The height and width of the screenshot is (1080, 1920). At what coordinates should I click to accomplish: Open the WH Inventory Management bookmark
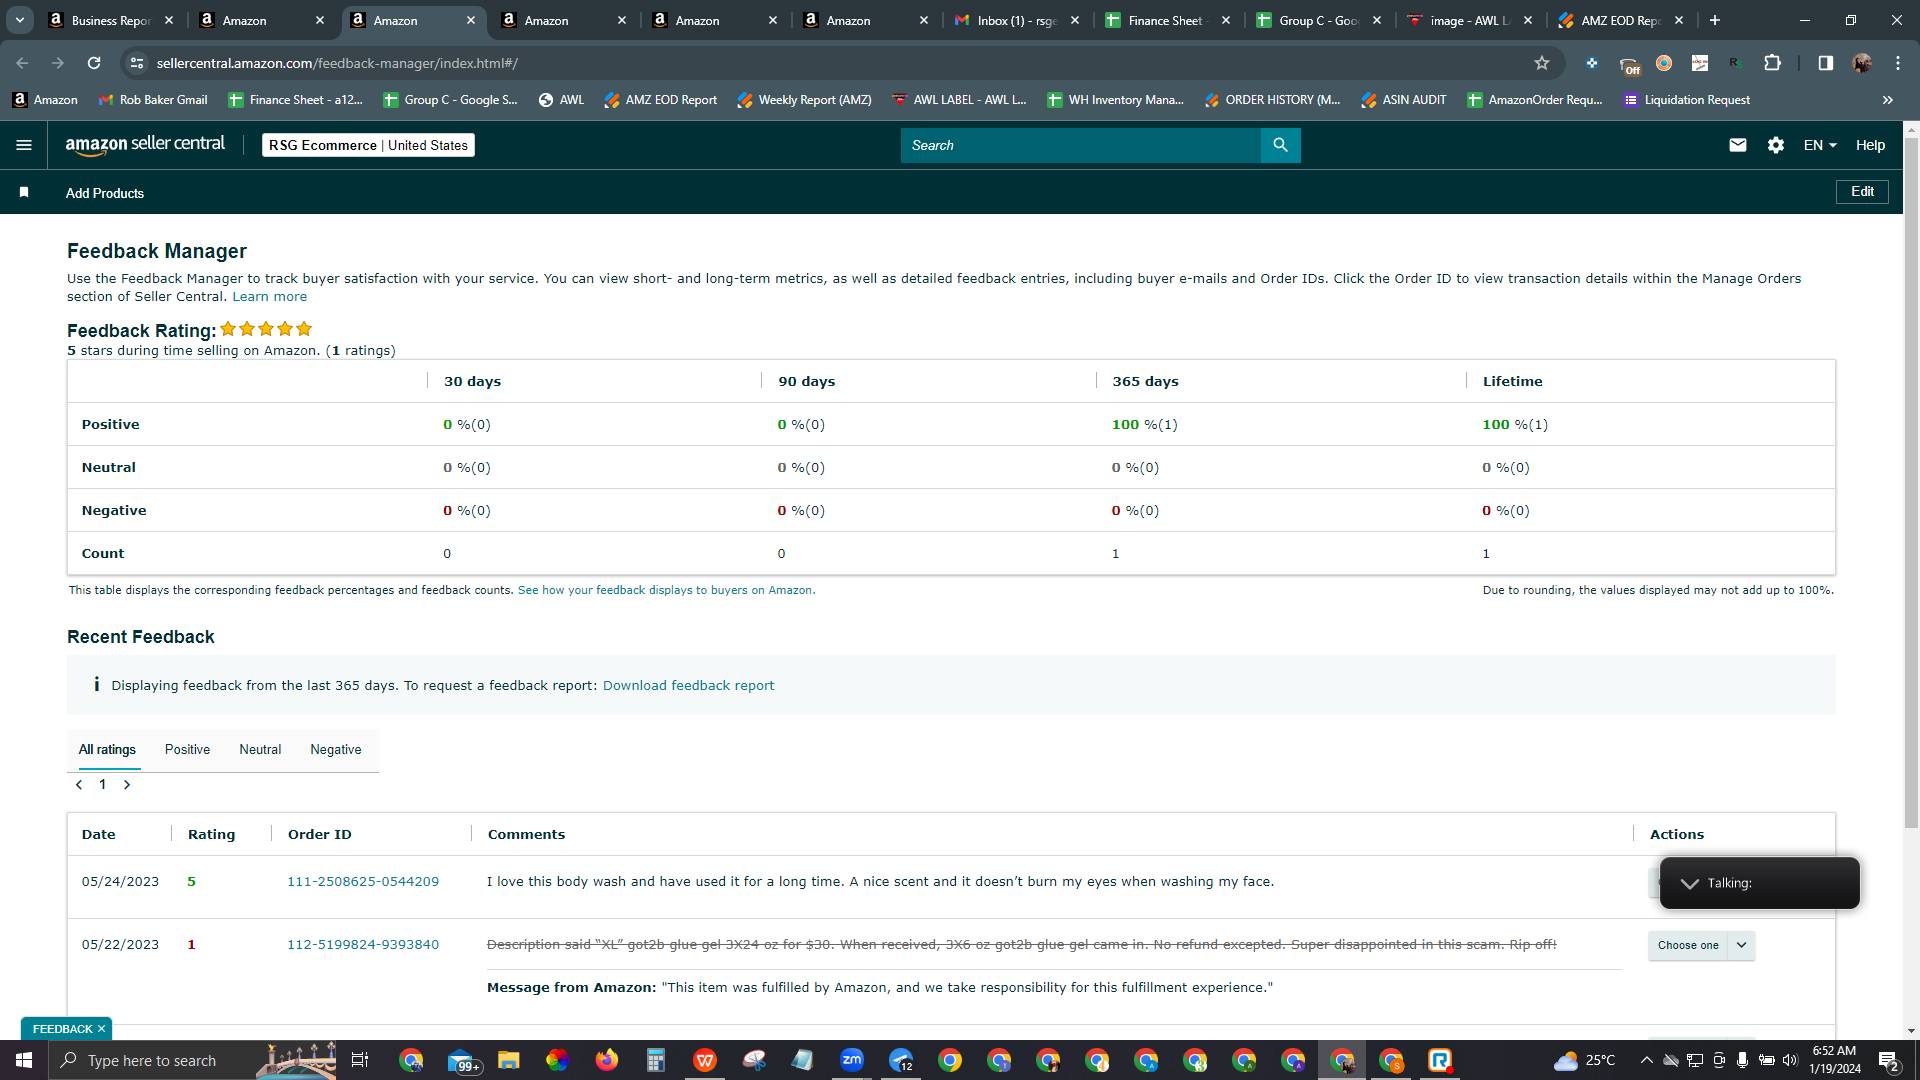(1115, 100)
